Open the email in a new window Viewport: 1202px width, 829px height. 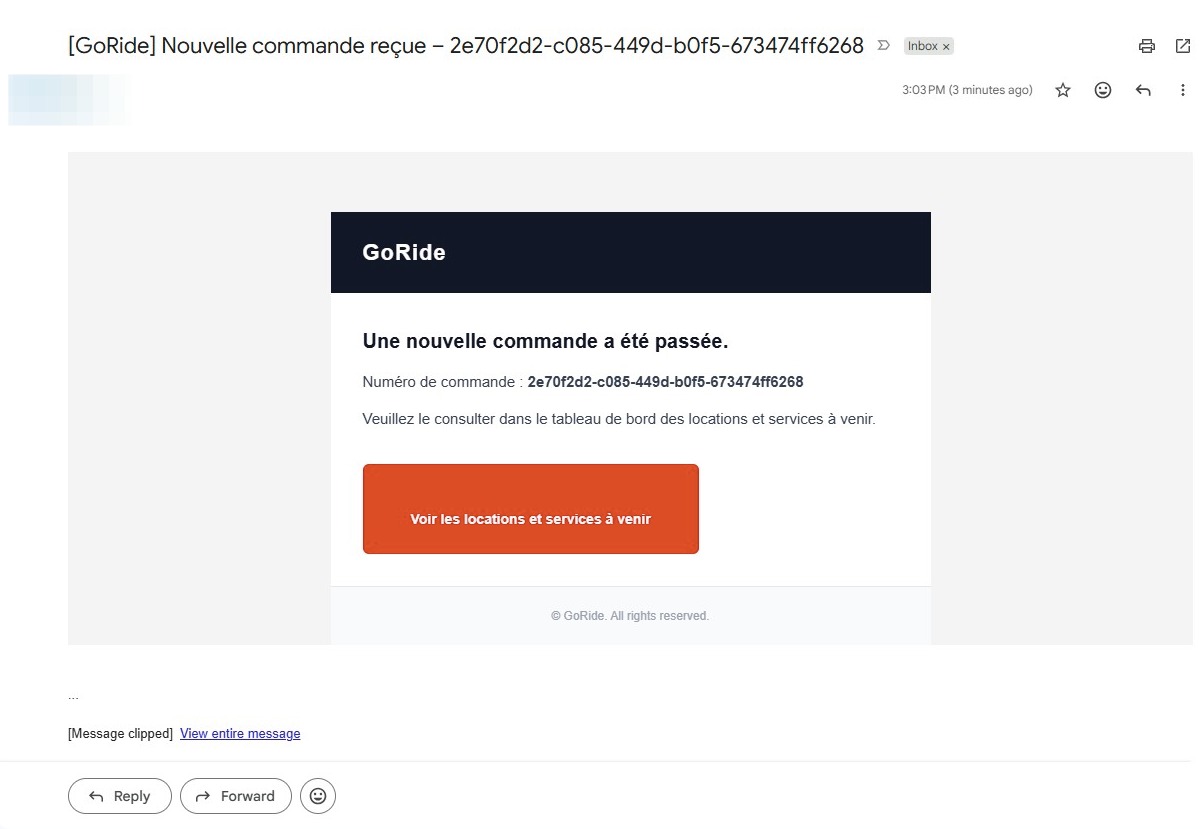[x=1183, y=46]
